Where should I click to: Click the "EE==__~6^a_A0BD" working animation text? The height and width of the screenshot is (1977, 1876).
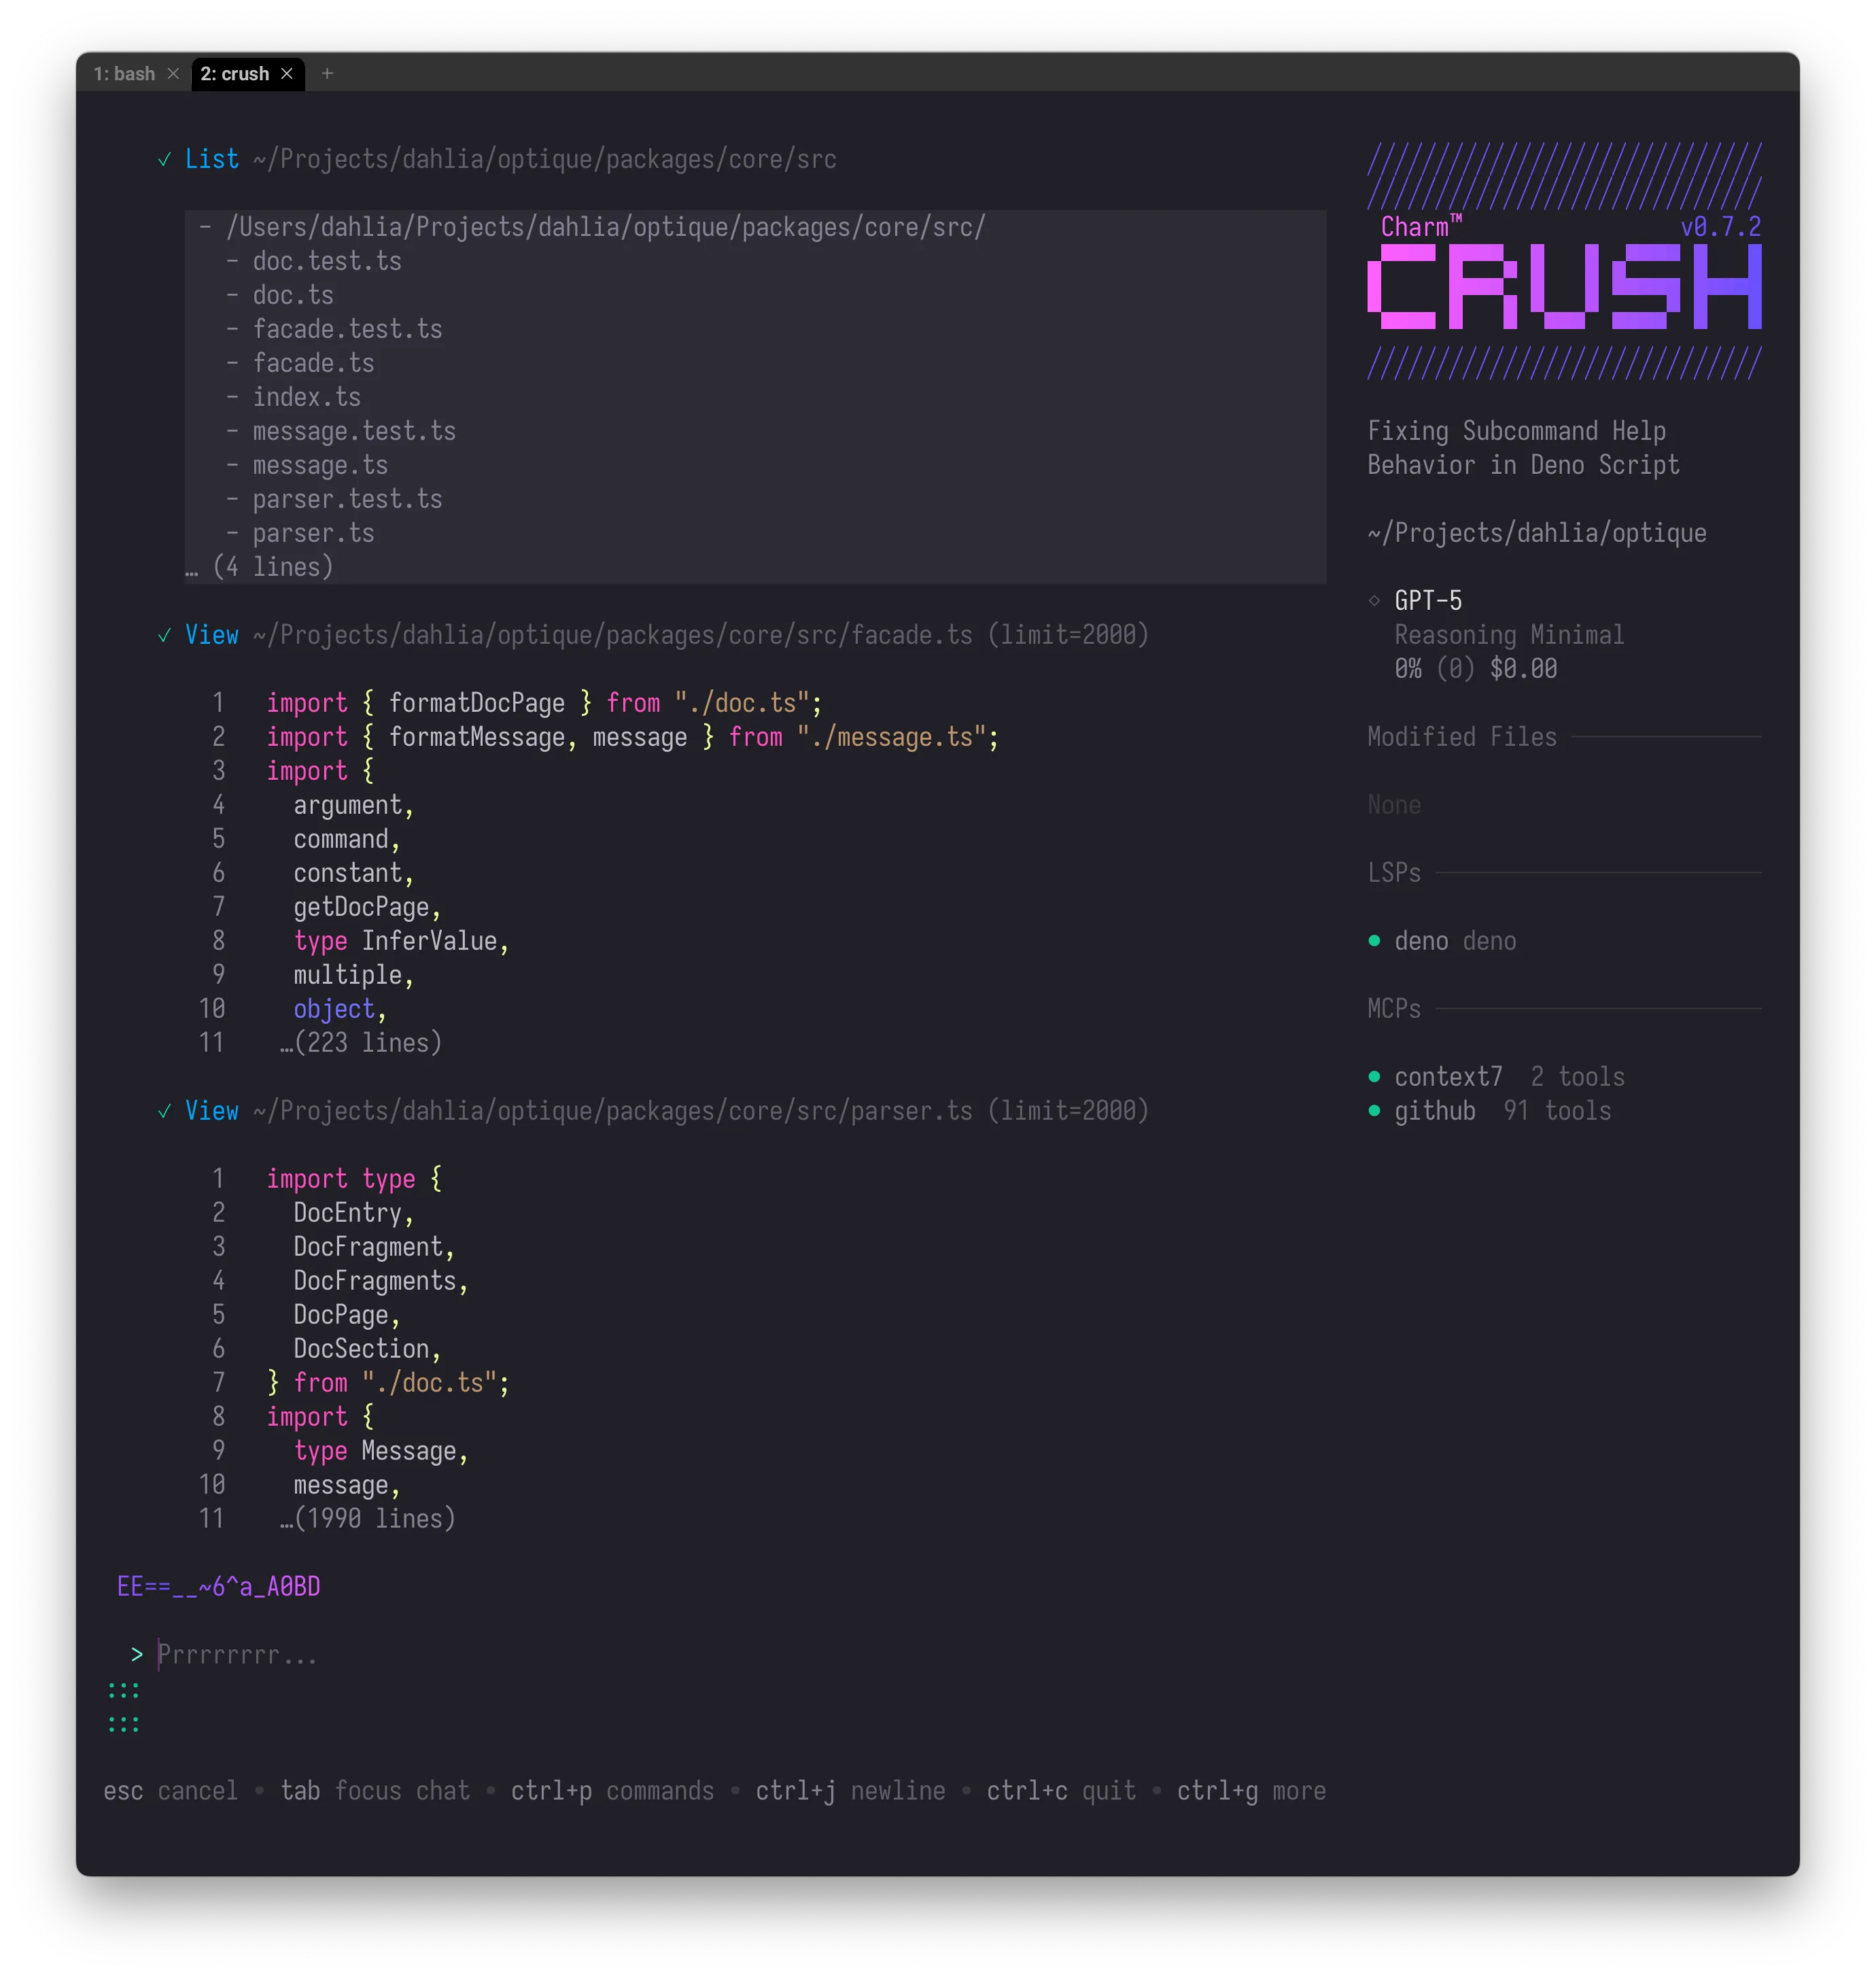[x=218, y=1587]
